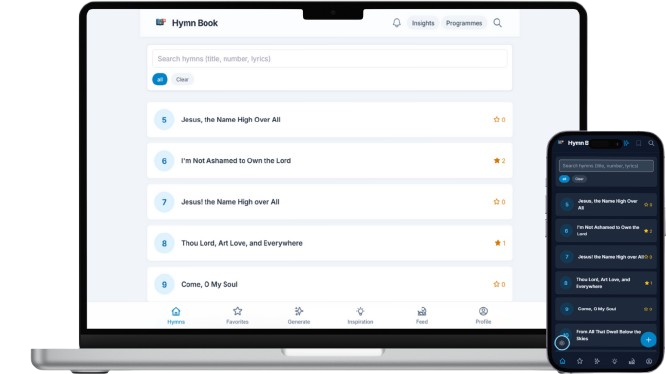Click the Clear chip on the phone

[579, 179]
